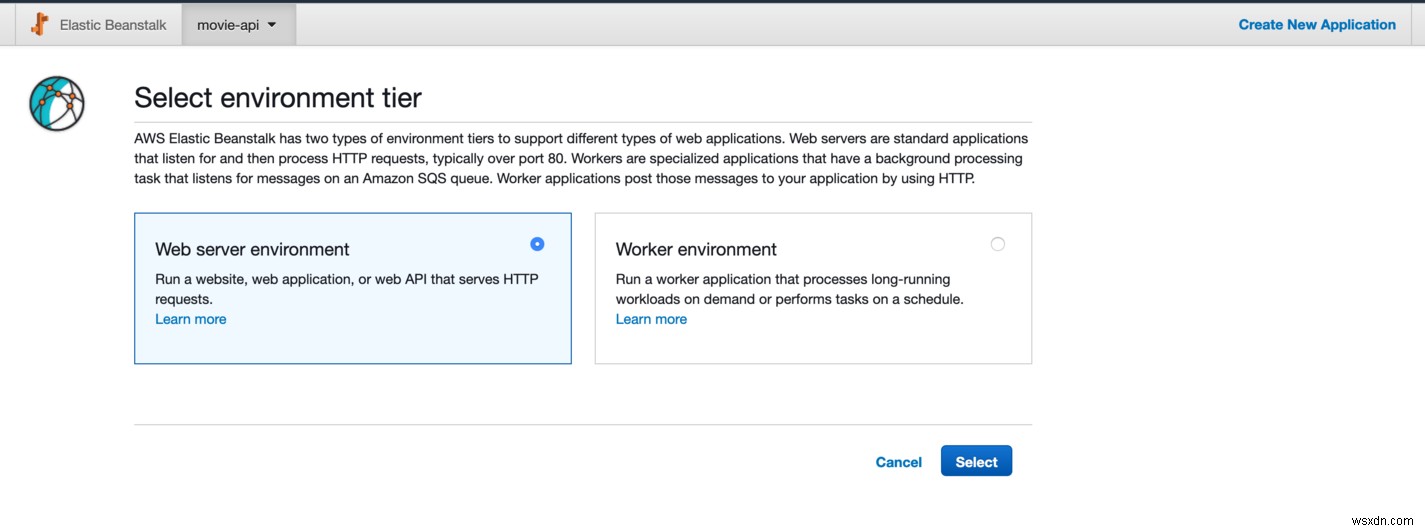Click the Web server environment card title
Screen dimensions: 1425x531
point(252,249)
